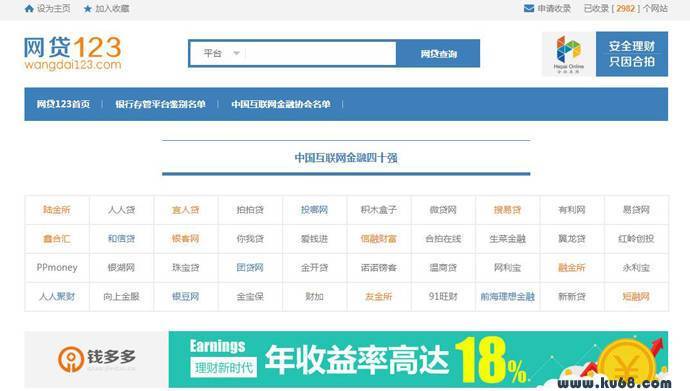Image resolution: width=690 pixels, height=391 pixels.
Task: Open the 陆金所 platform link
Action: pyautogui.click(x=57, y=210)
